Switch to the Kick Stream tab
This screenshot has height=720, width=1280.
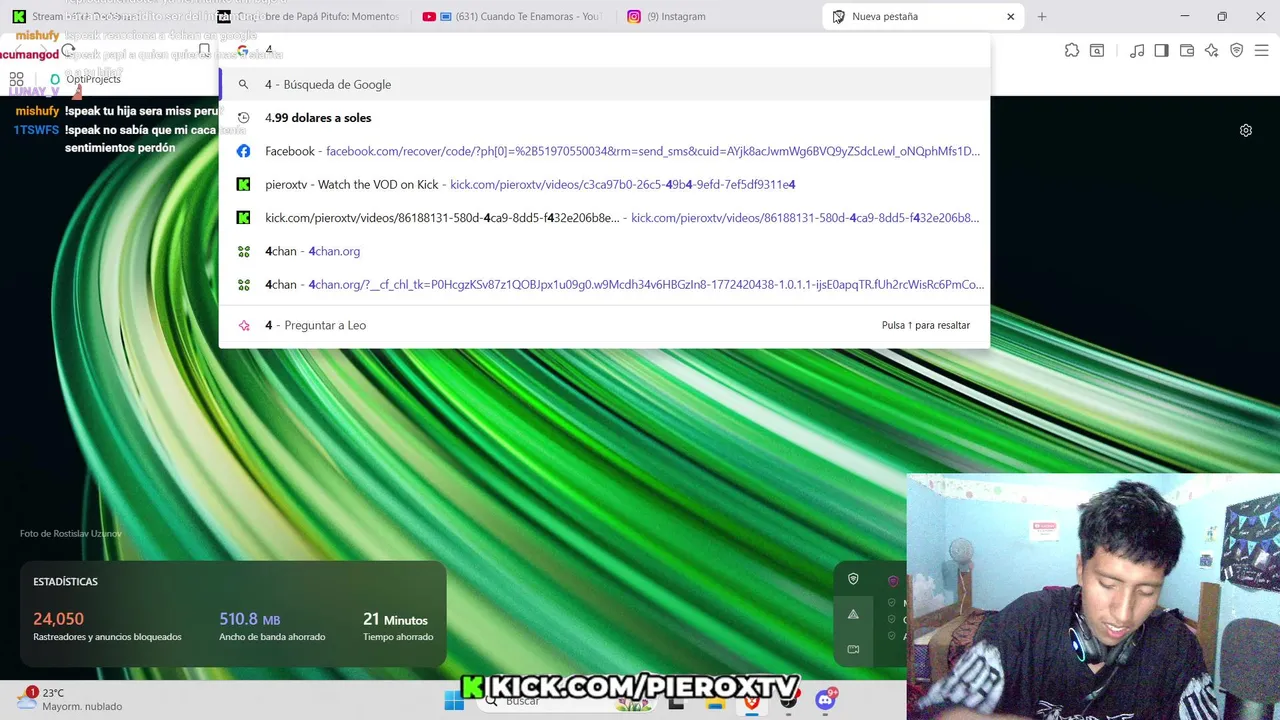click(108, 16)
